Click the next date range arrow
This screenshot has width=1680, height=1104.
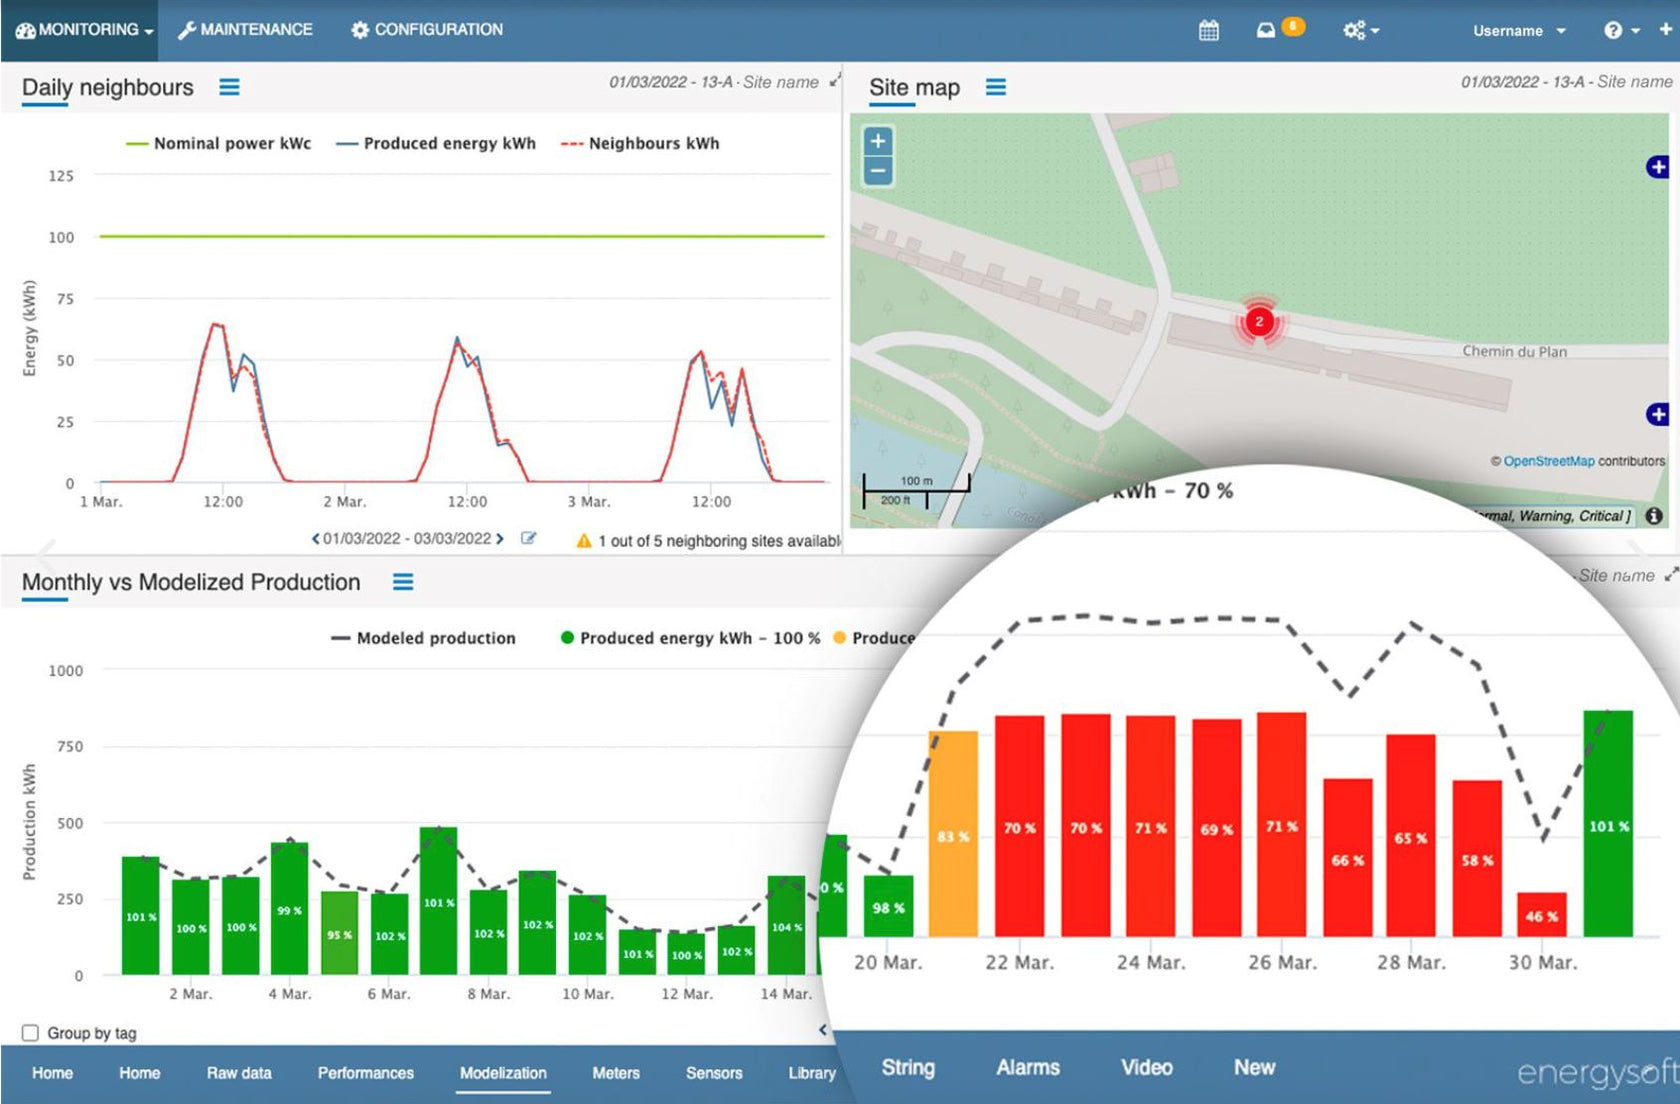click(501, 538)
